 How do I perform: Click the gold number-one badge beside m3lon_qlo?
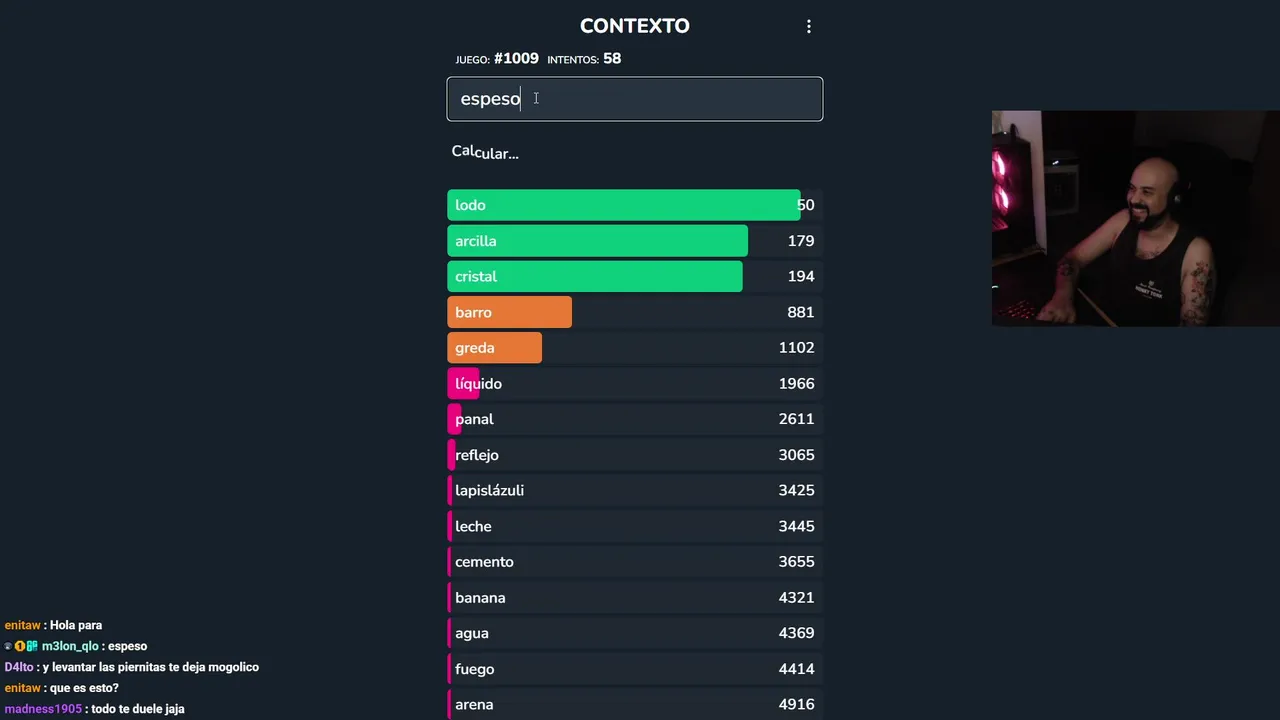coord(20,647)
